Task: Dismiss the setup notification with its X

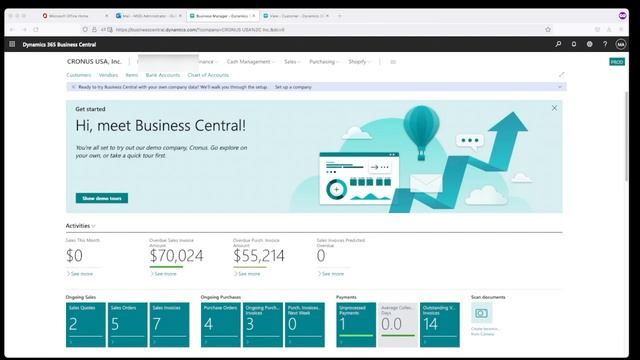Action: click(73, 87)
